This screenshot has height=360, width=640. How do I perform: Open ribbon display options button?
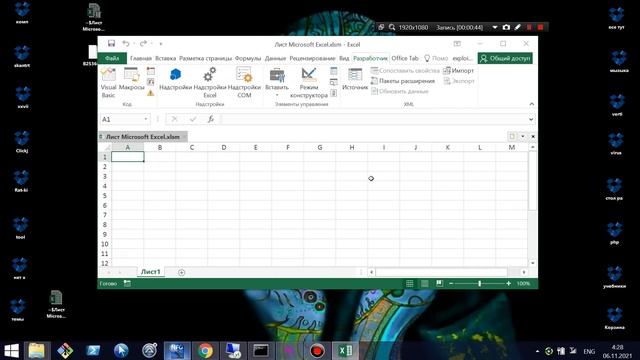[457, 44]
